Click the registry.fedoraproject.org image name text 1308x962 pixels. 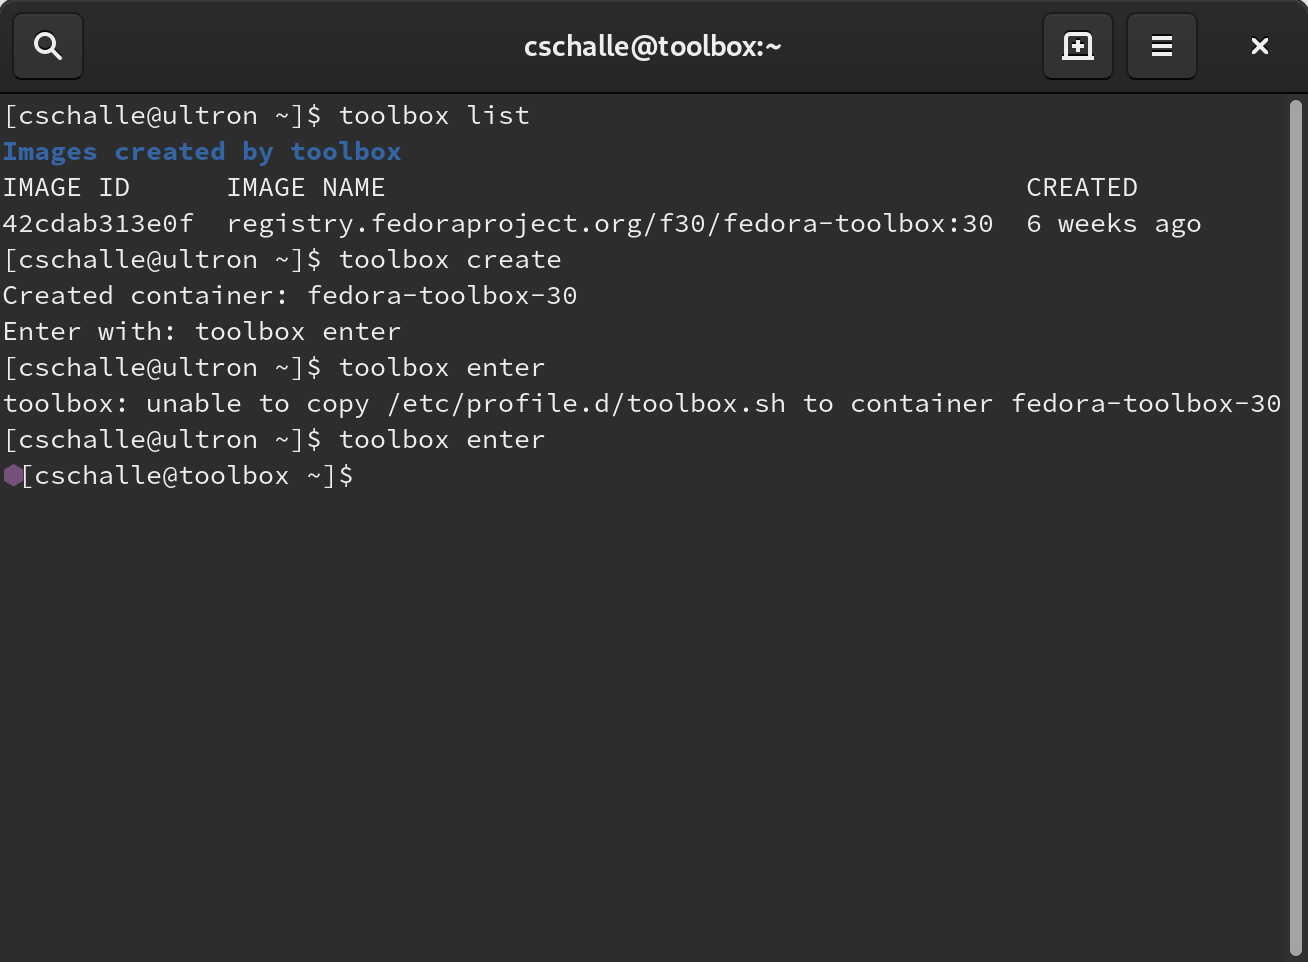click(x=610, y=223)
